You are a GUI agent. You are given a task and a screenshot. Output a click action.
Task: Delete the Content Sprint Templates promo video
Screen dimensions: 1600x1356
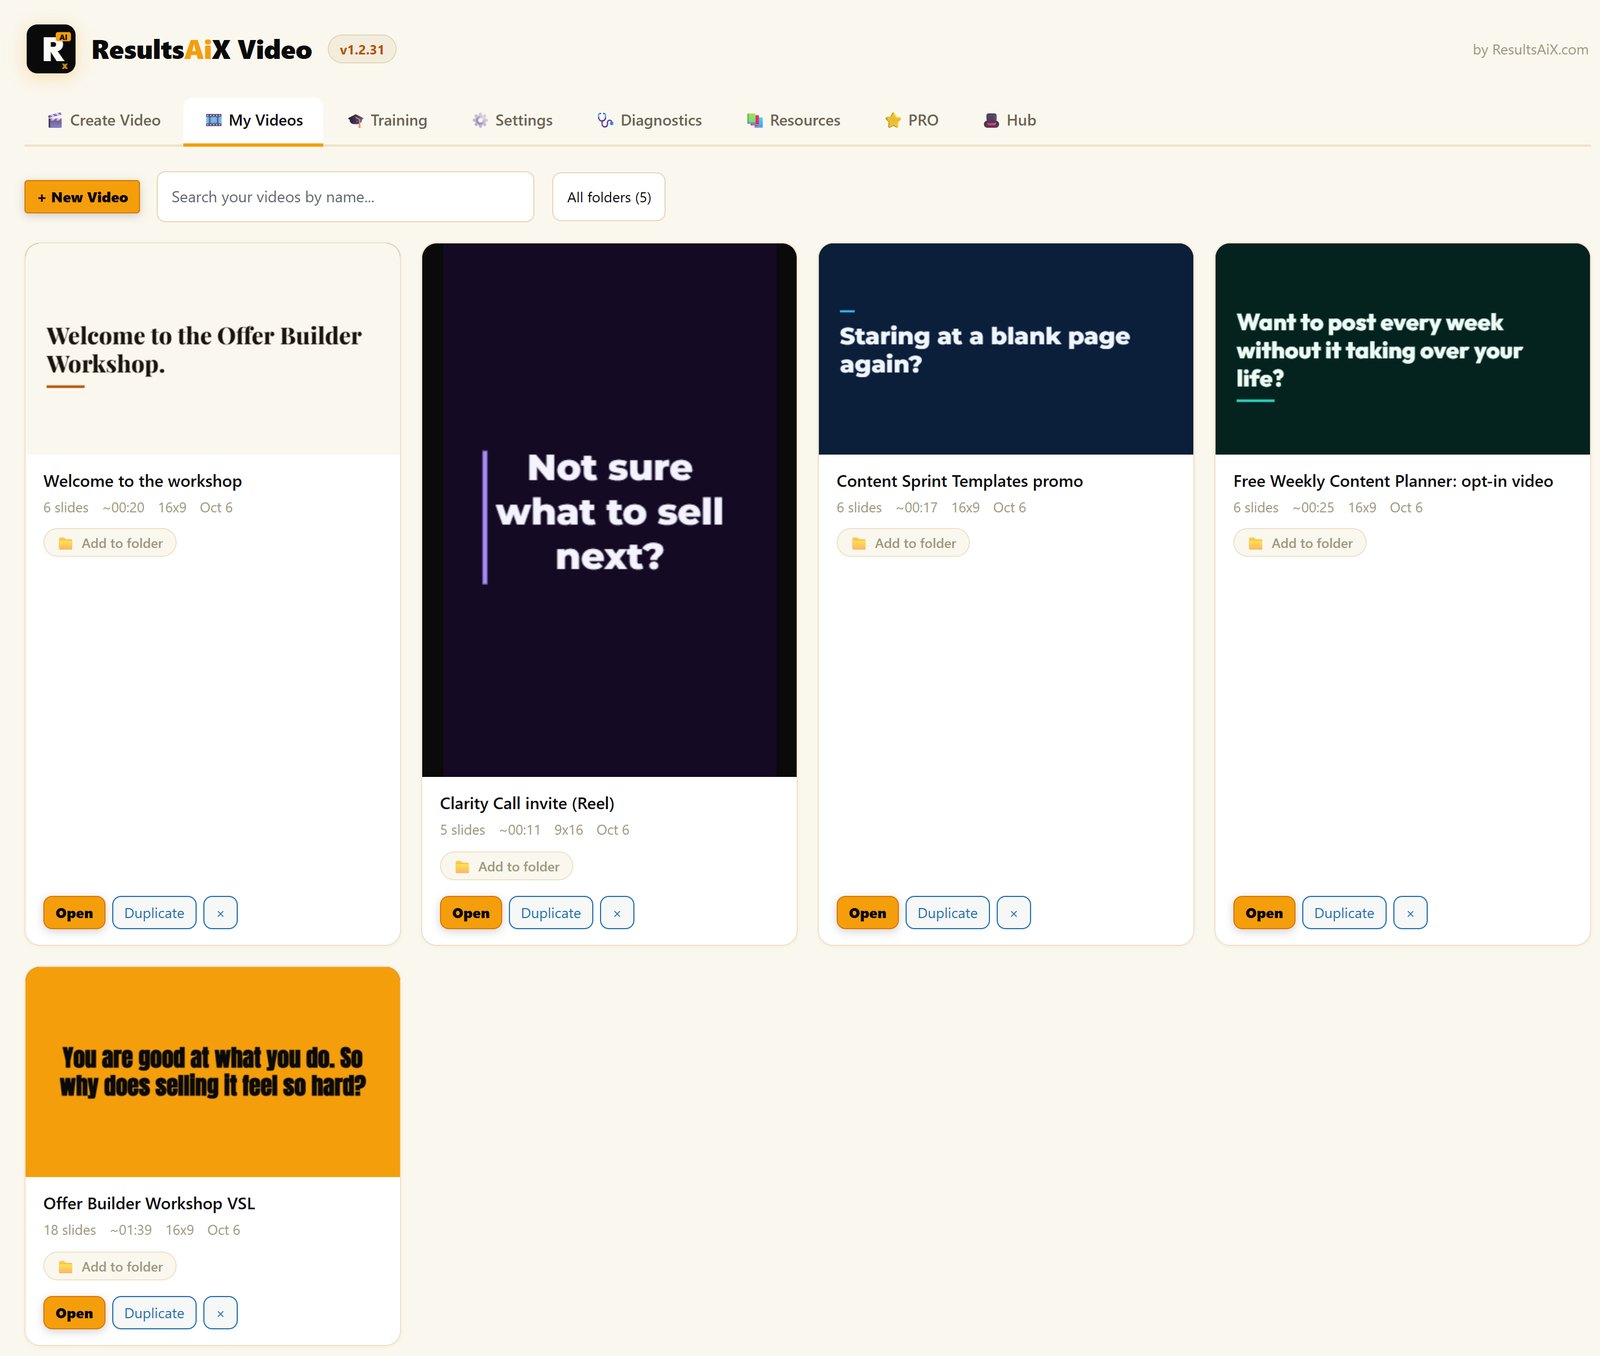click(1014, 913)
